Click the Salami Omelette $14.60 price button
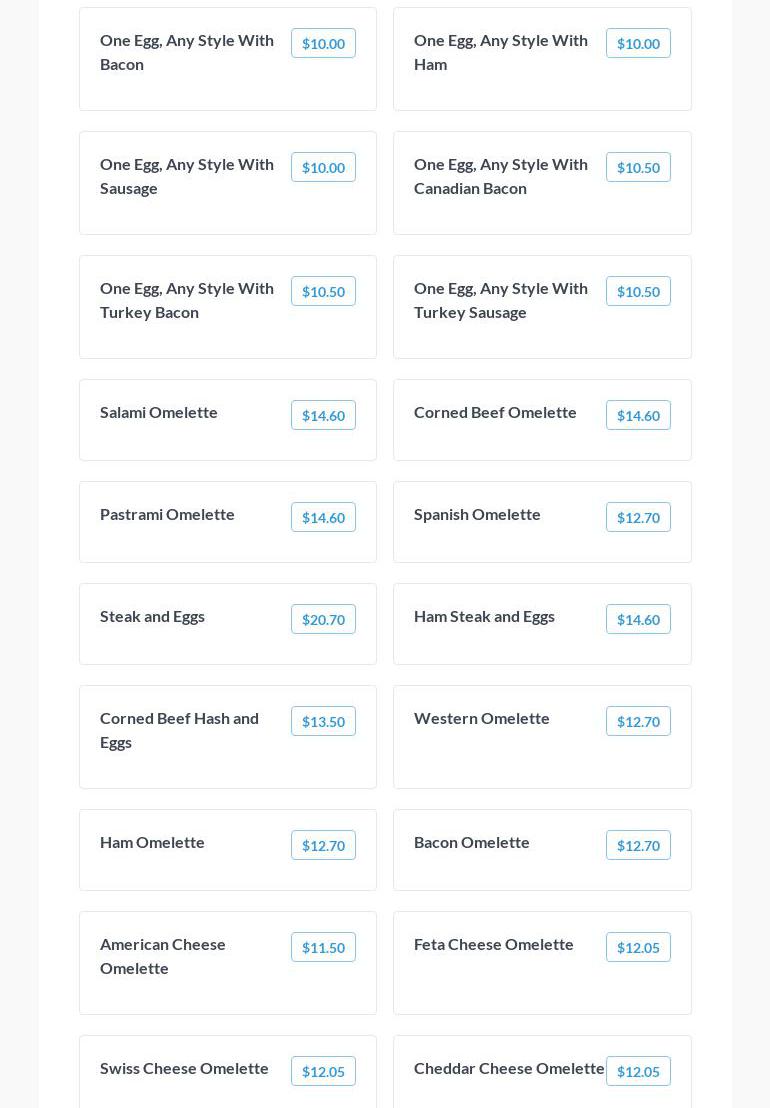 click(323, 415)
